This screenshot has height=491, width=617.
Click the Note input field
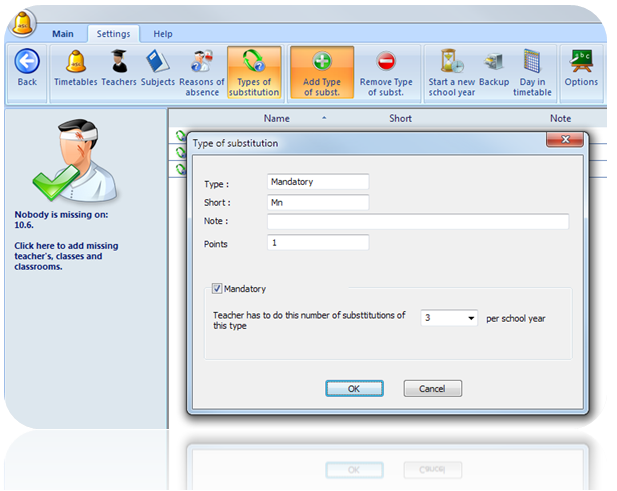(418, 221)
